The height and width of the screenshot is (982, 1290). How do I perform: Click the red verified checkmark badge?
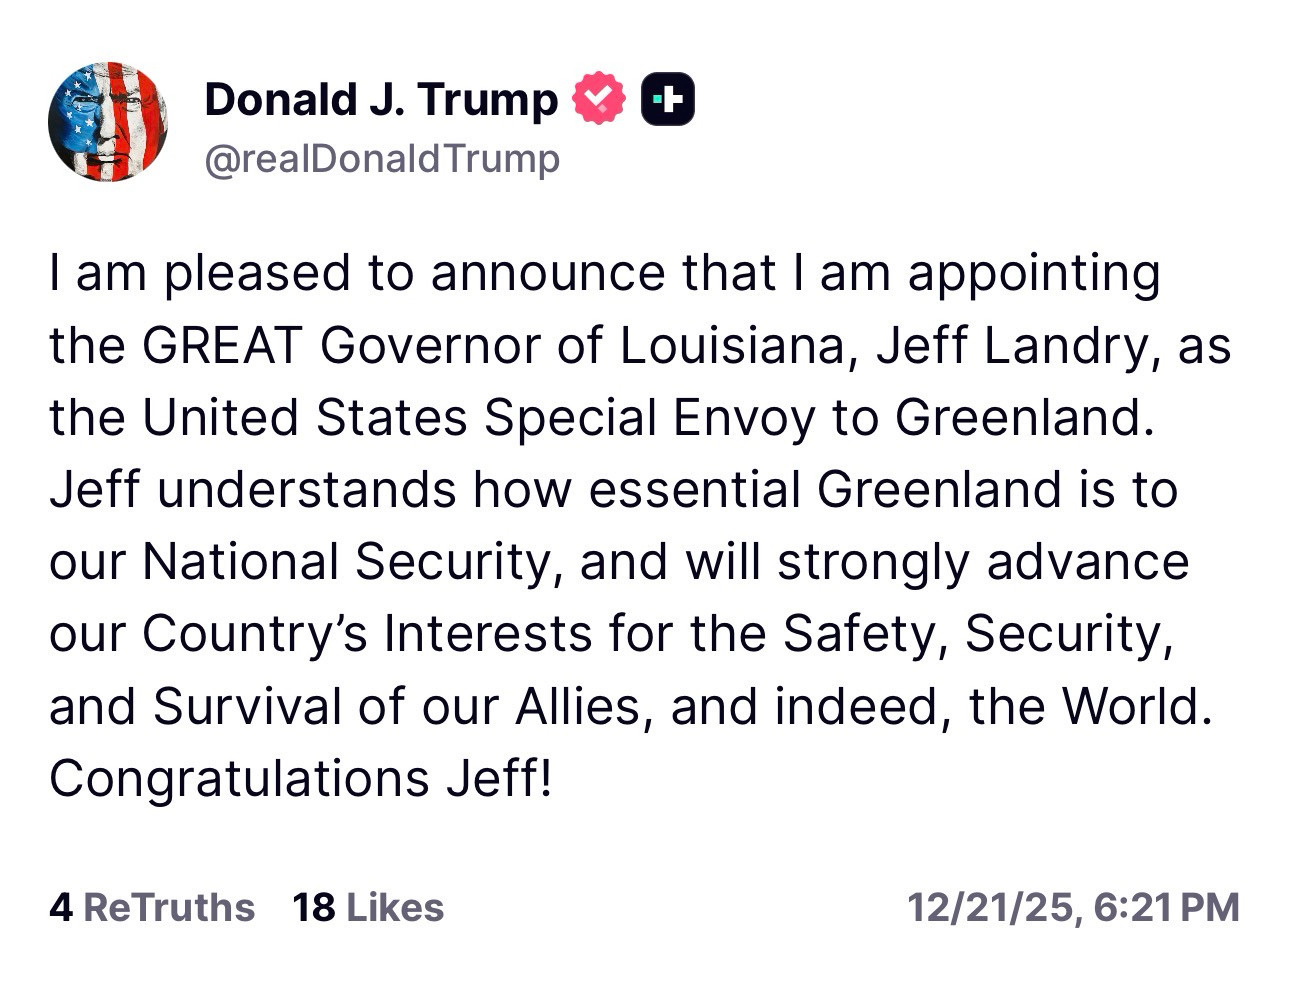pos(598,99)
